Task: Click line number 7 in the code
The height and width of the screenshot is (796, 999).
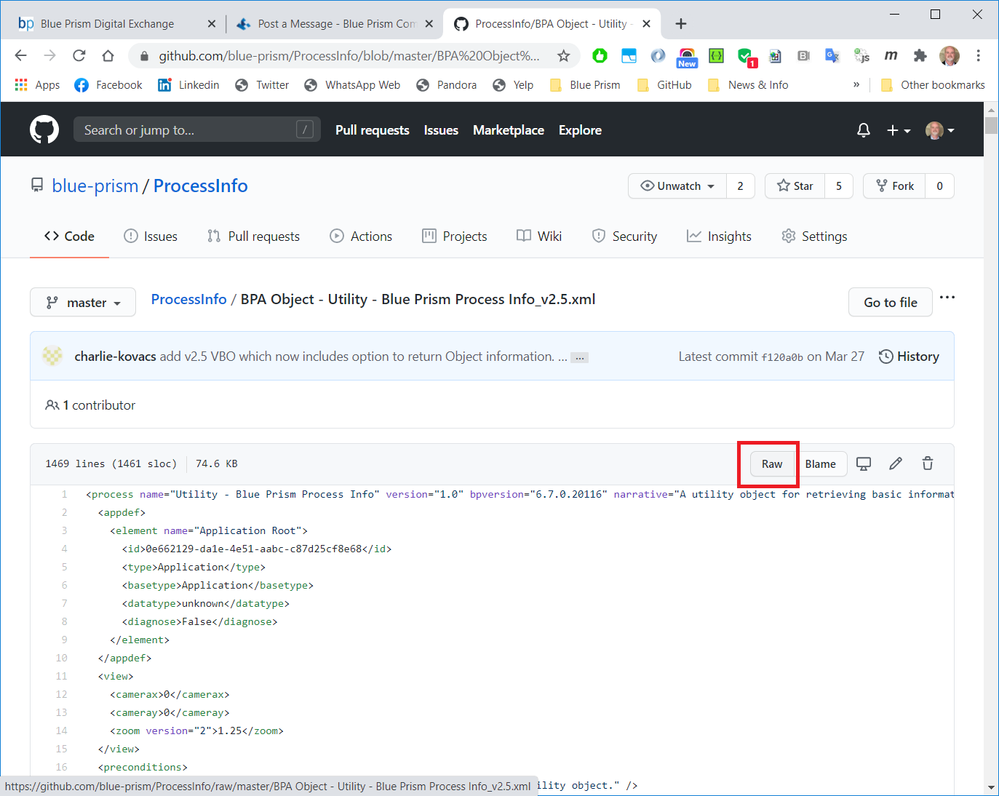Action: [x=64, y=603]
